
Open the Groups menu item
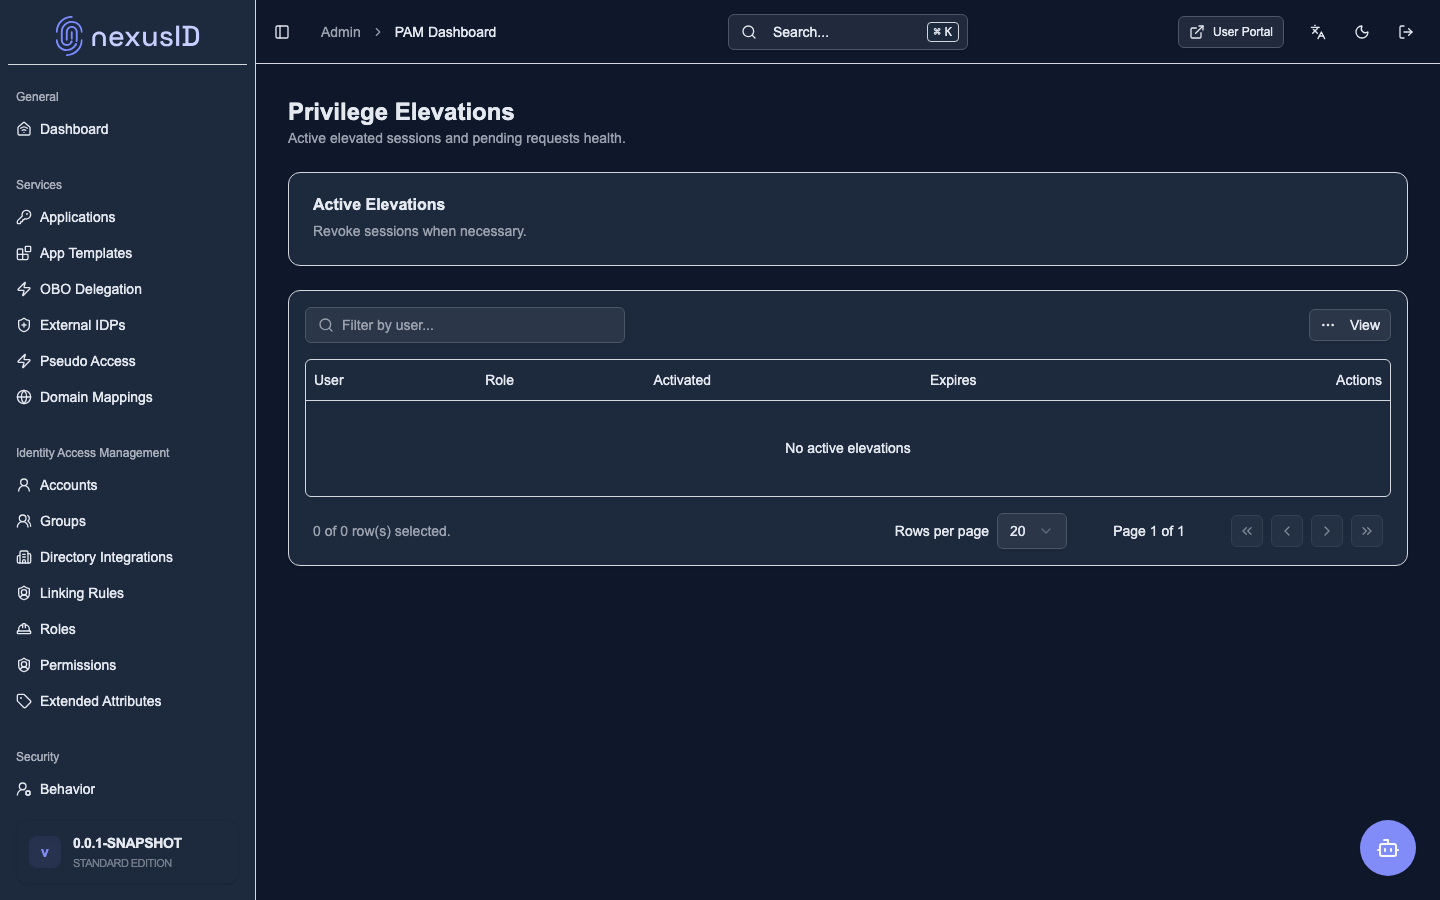pyautogui.click(x=127, y=521)
